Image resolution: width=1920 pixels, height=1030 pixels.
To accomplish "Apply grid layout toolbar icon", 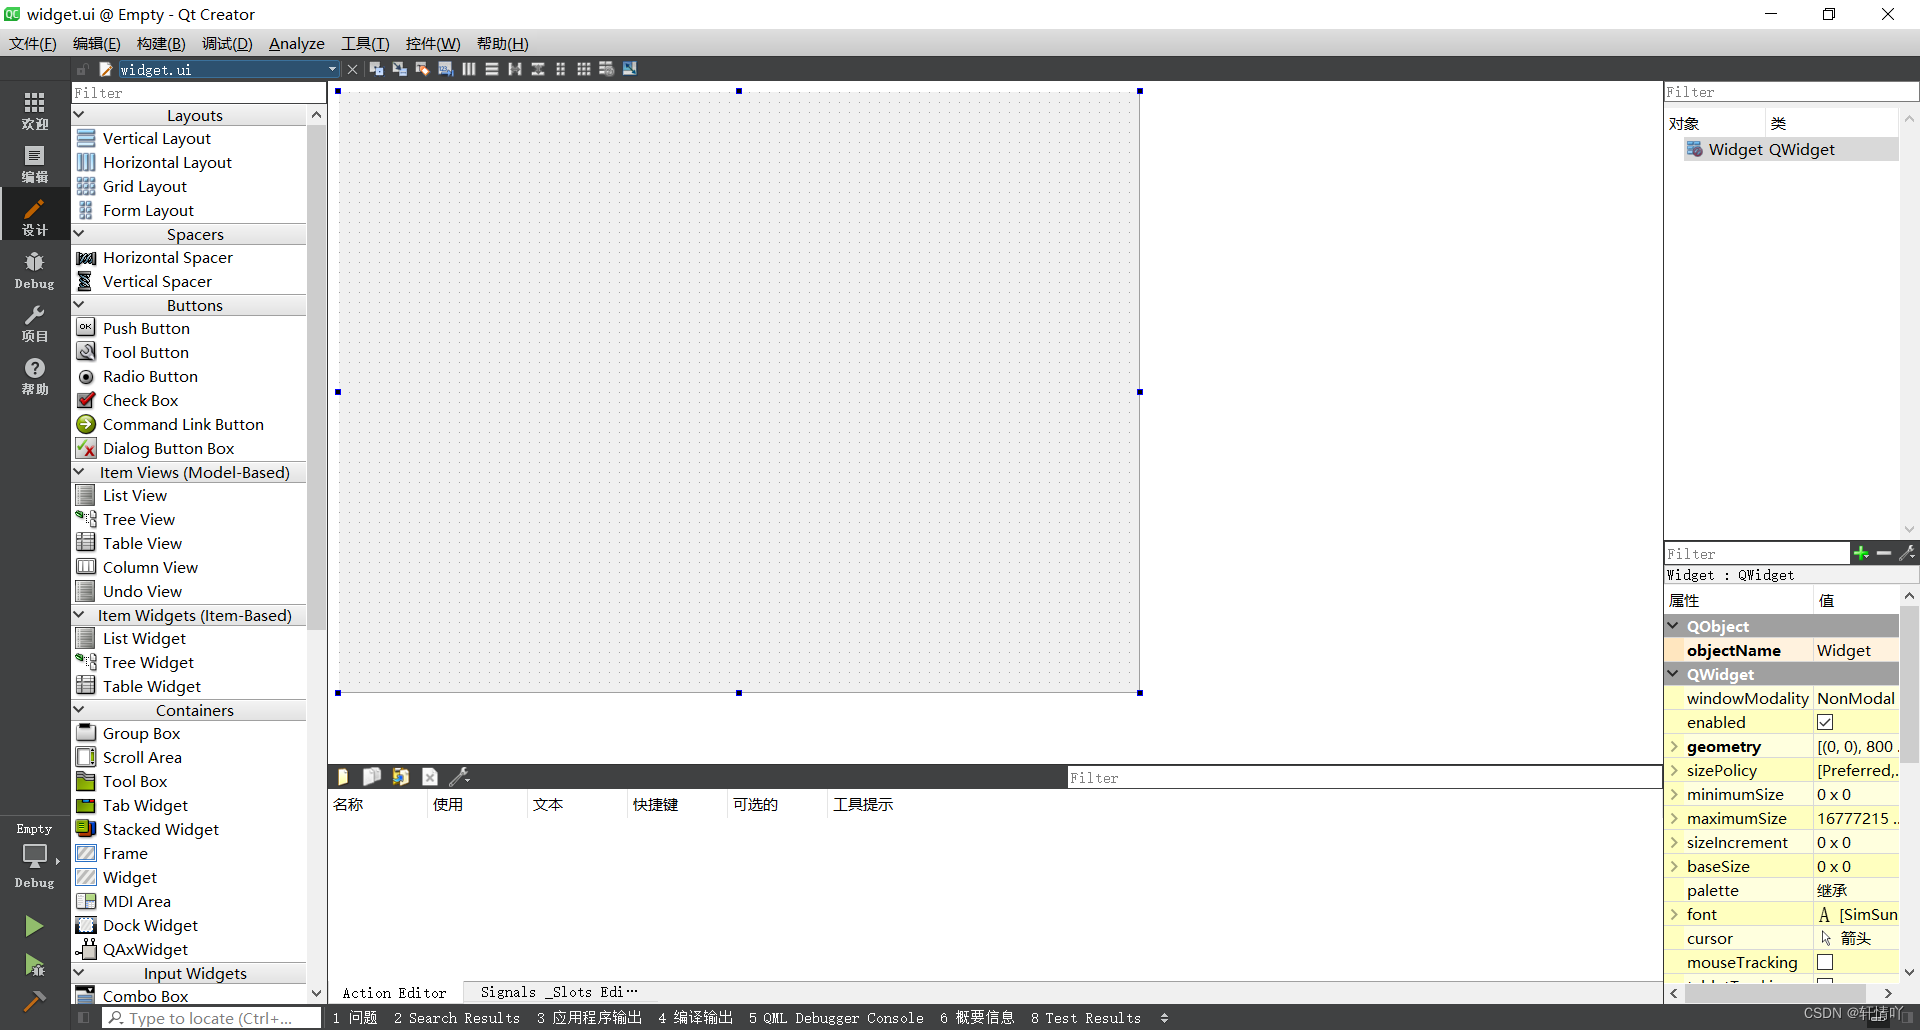I will tap(583, 69).
